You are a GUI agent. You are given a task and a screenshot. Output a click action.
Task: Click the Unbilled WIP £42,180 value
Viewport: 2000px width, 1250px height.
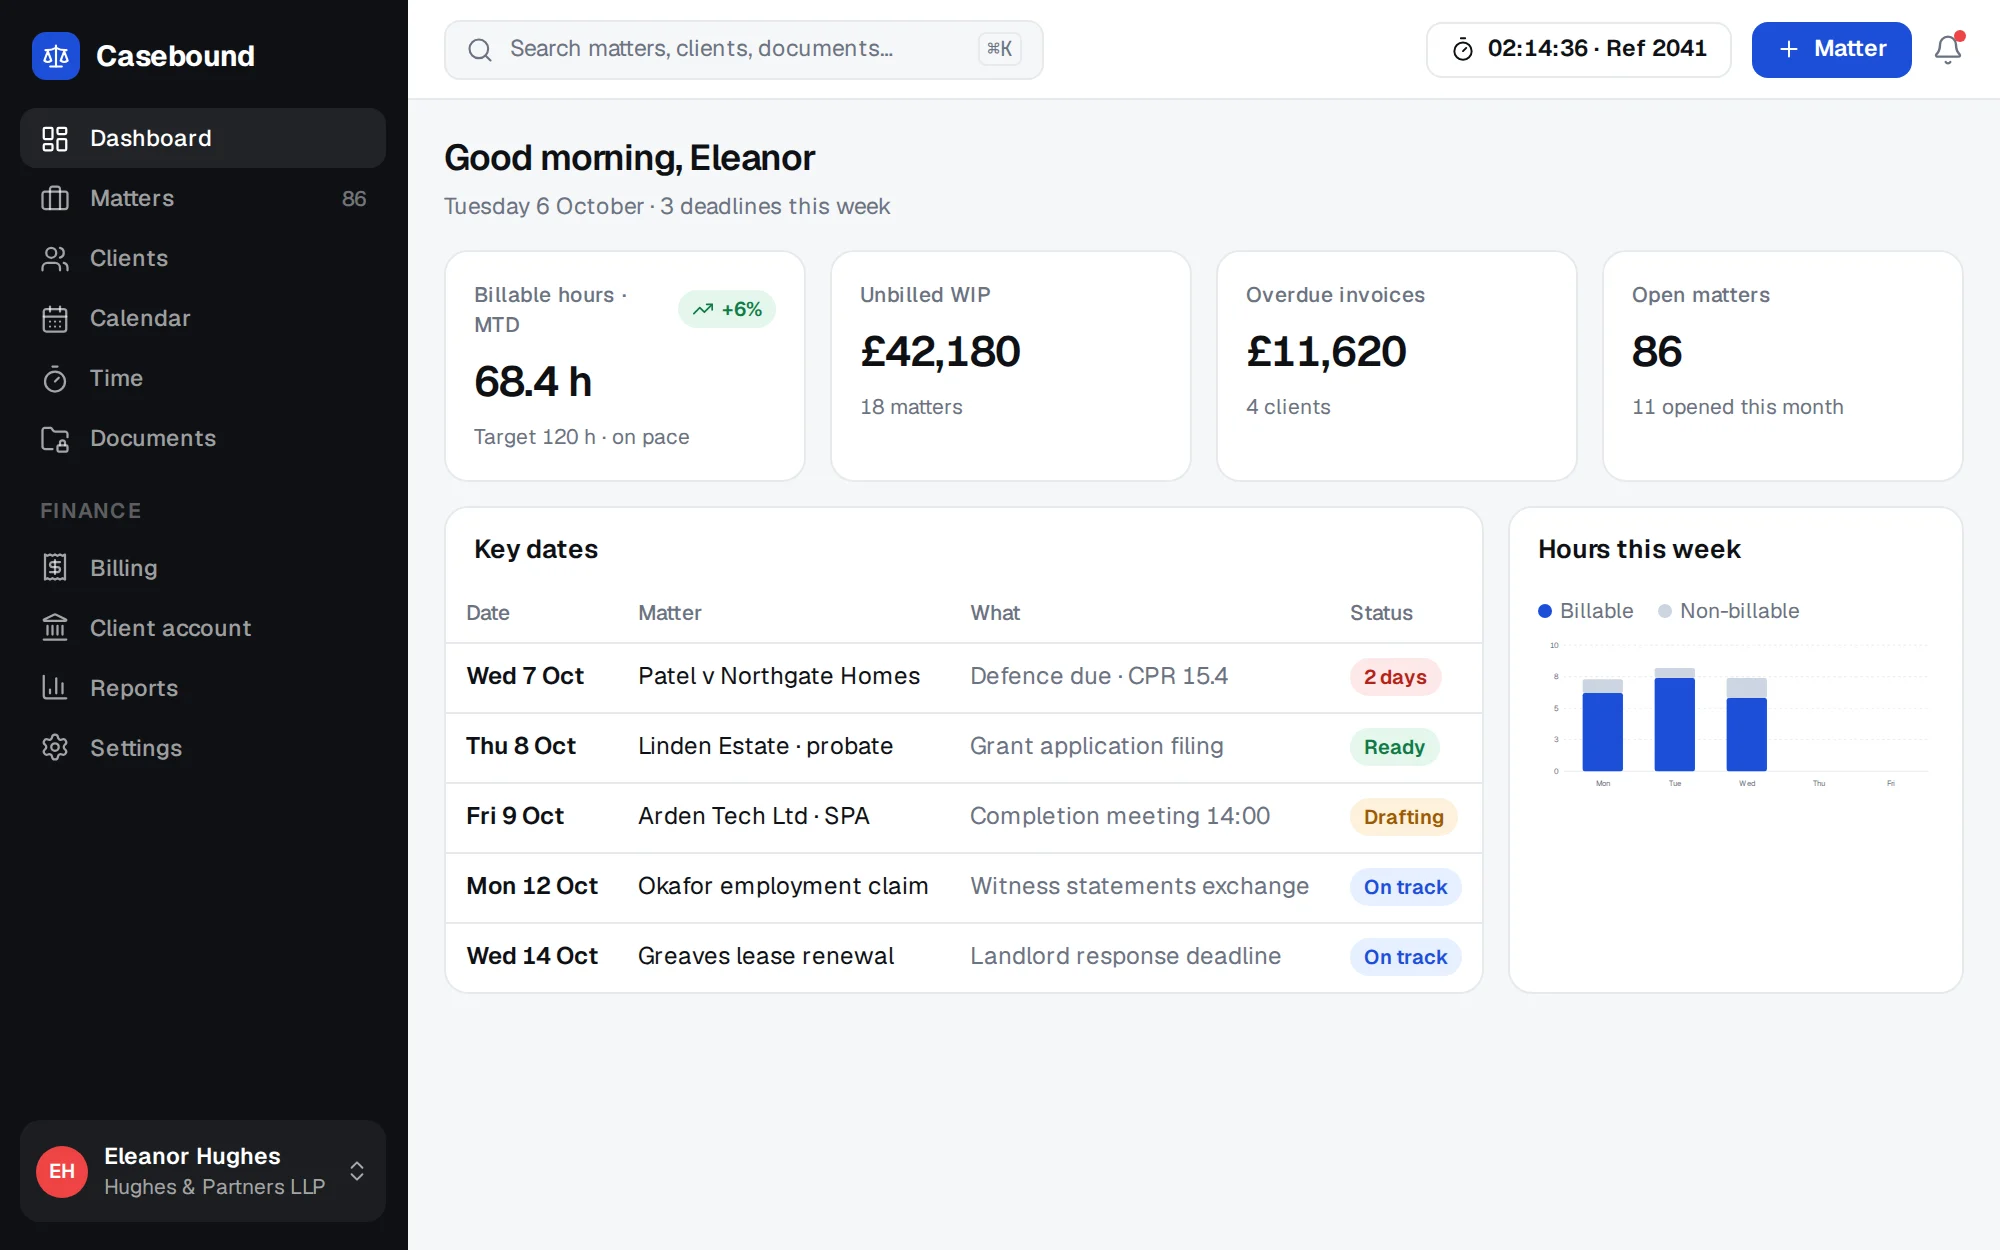(x=940, y=351)
